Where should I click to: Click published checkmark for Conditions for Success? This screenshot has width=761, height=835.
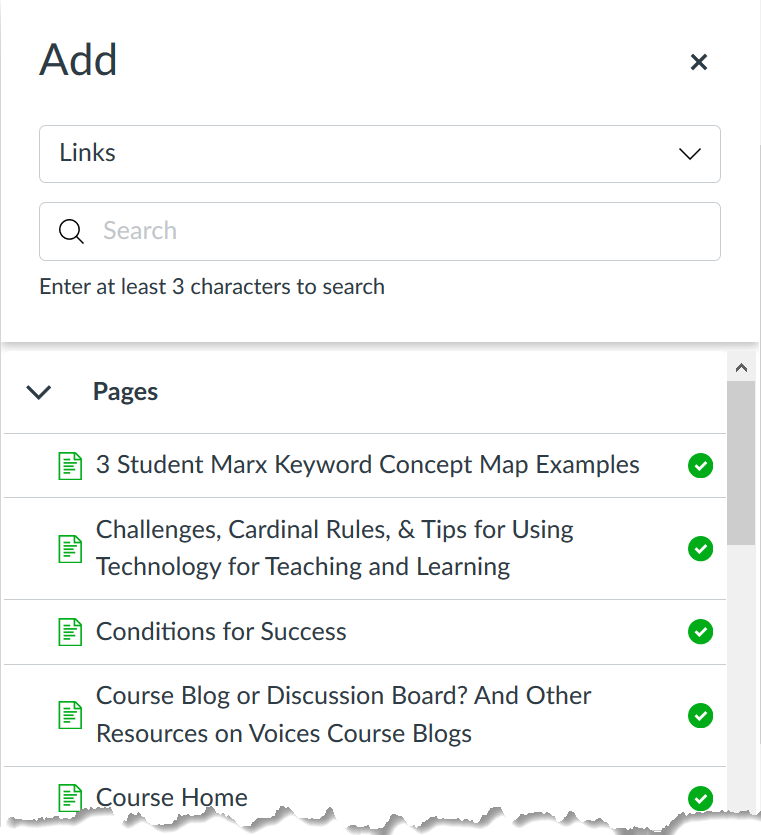701,632
